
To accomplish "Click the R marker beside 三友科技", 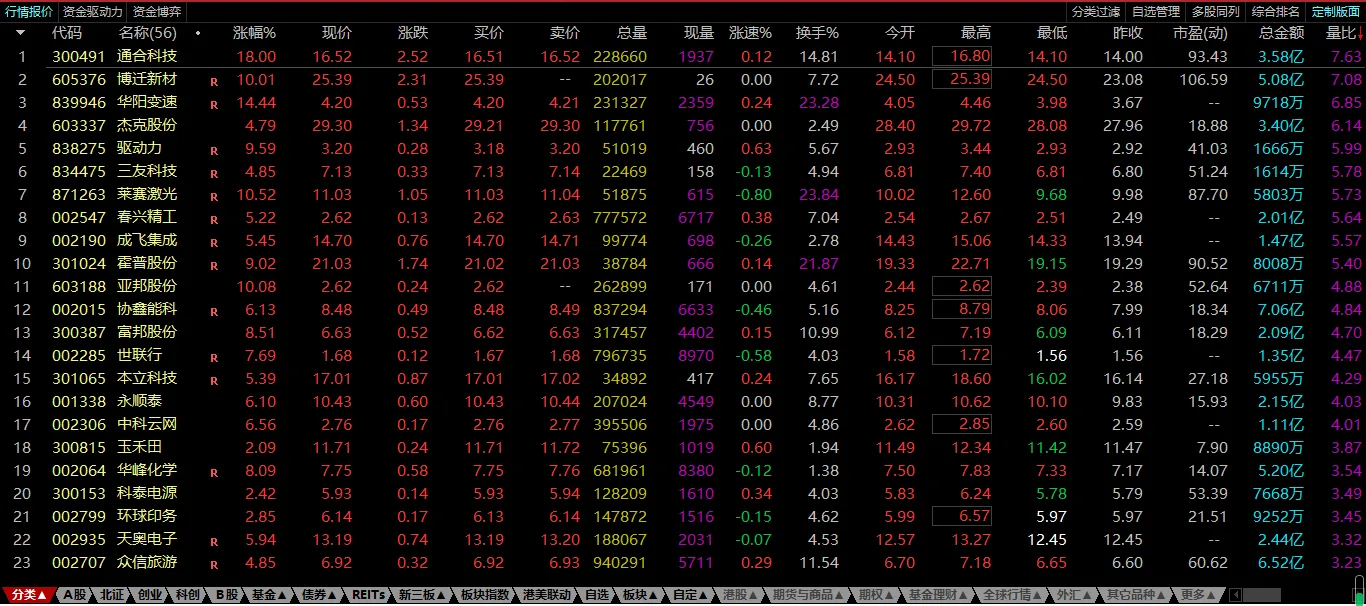I will 214,173.
